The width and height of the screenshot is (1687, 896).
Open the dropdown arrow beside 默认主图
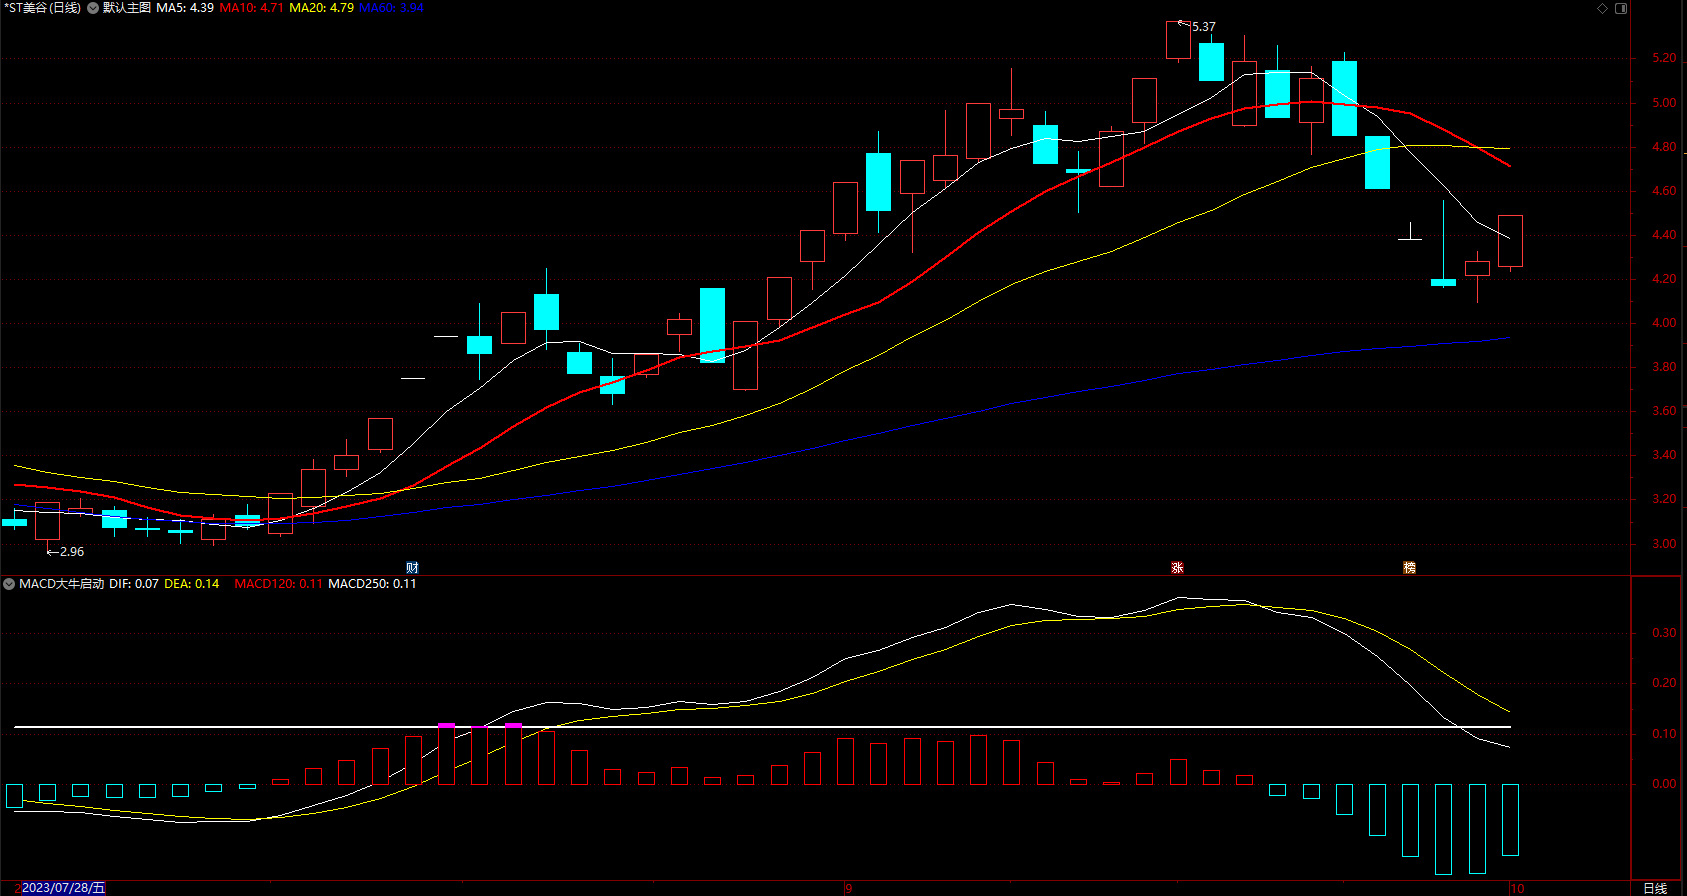click(93, 8)
